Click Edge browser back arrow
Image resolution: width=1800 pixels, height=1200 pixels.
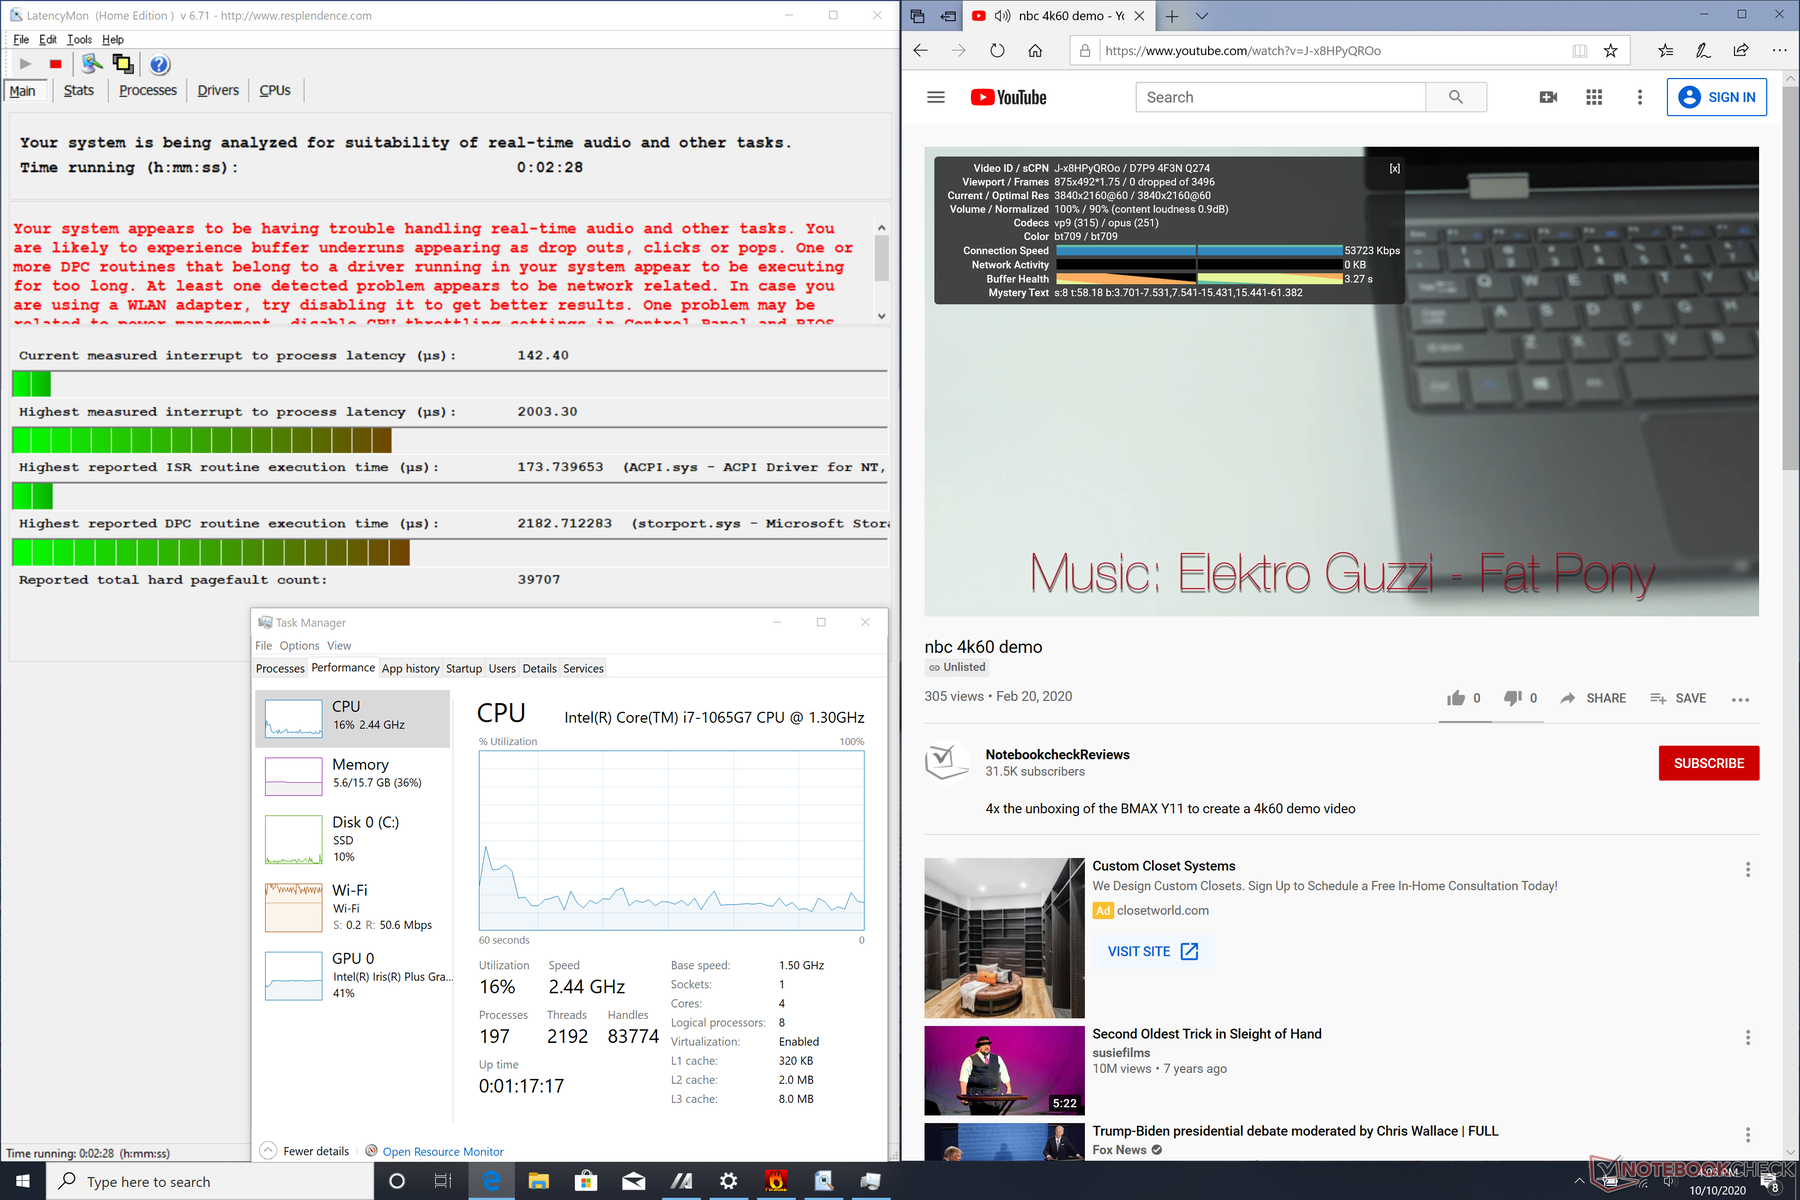(x=921, y=51)
